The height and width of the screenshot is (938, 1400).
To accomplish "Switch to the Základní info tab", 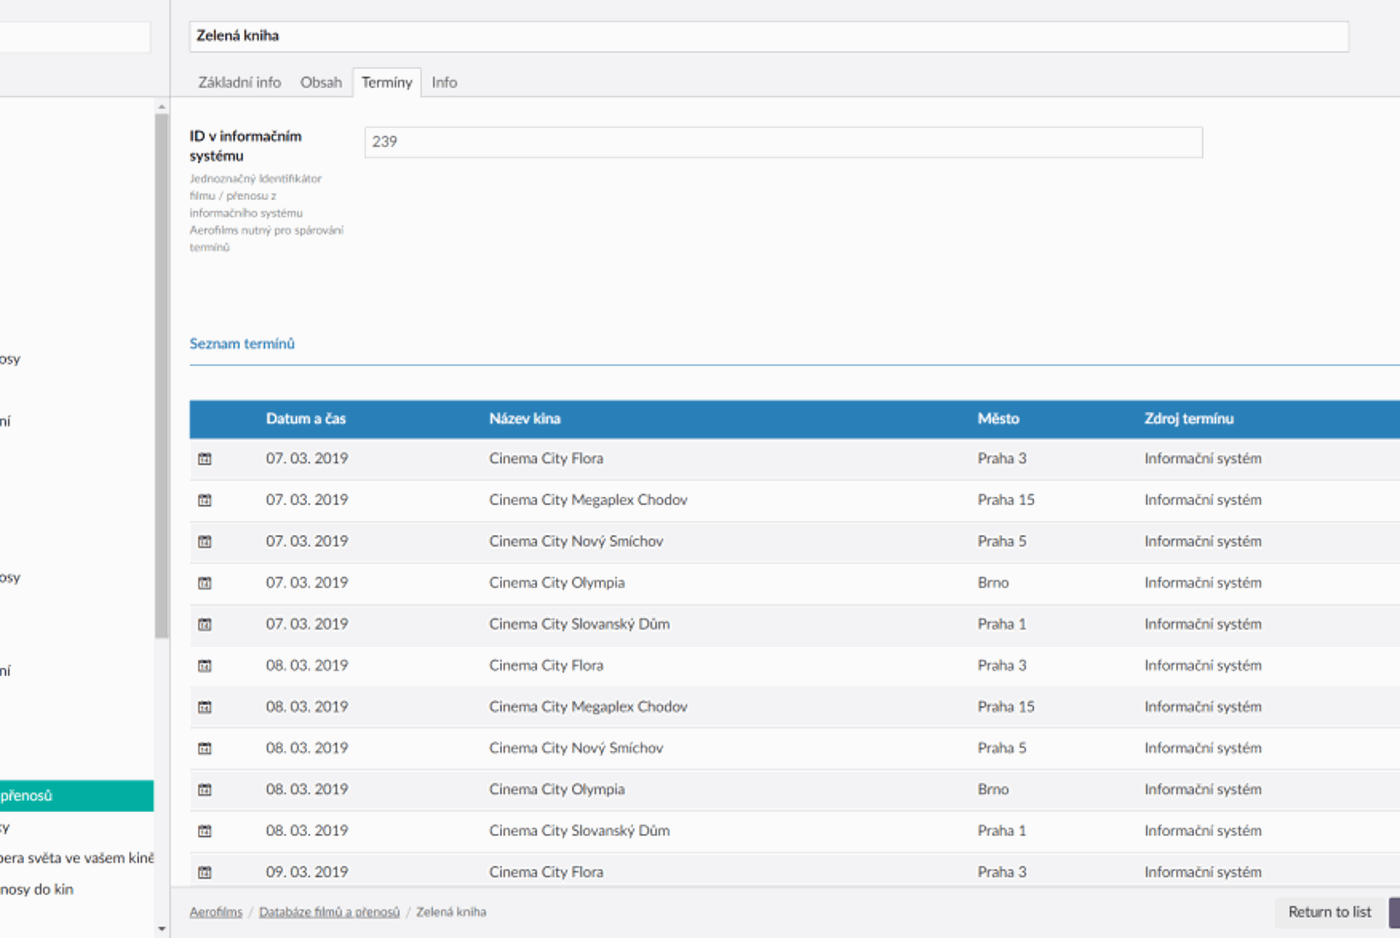I will coord(239,83).
